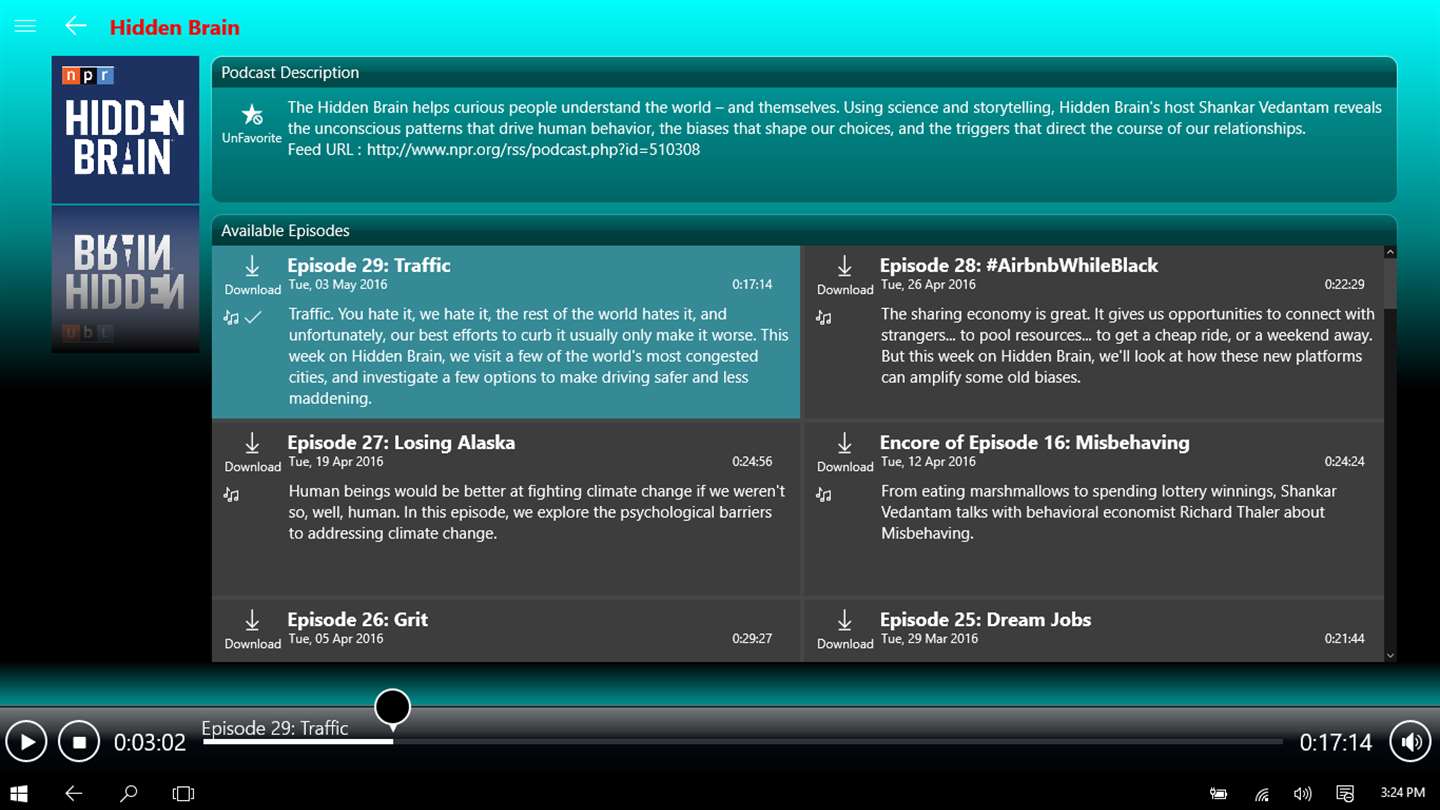
Task: Click music note icon for Misbehaving episode
Action: tap(823, 495)
